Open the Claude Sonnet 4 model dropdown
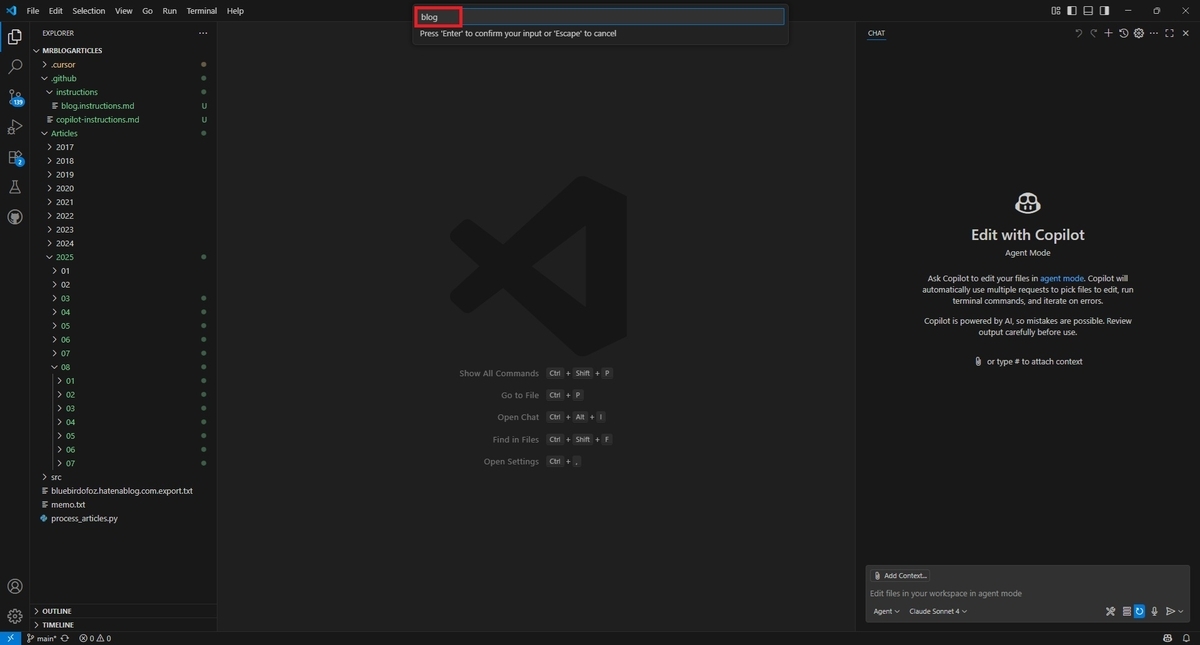 (x=937, y=611)
